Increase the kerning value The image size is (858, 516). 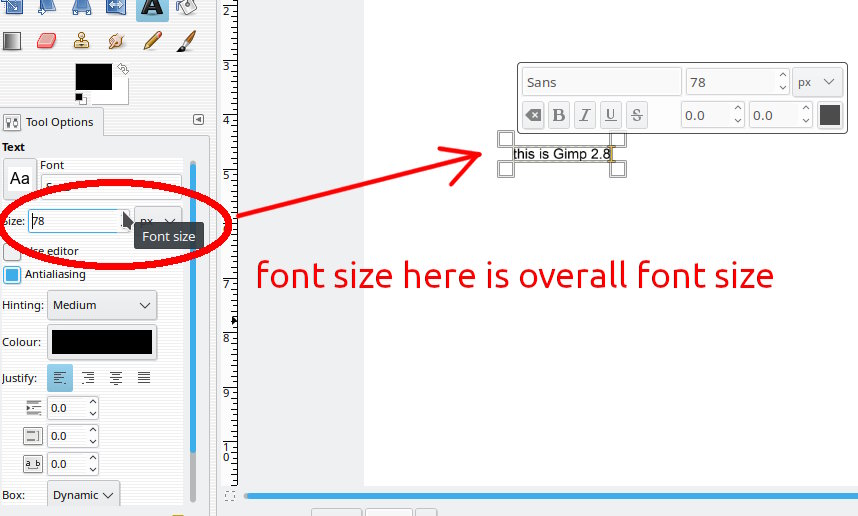click(x=806, y=108)
